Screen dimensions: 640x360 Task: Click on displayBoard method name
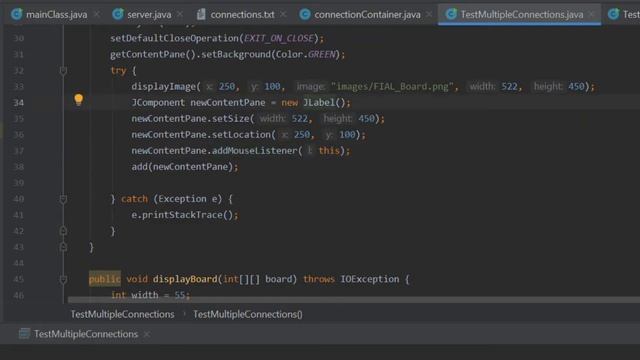coord(185,279)
